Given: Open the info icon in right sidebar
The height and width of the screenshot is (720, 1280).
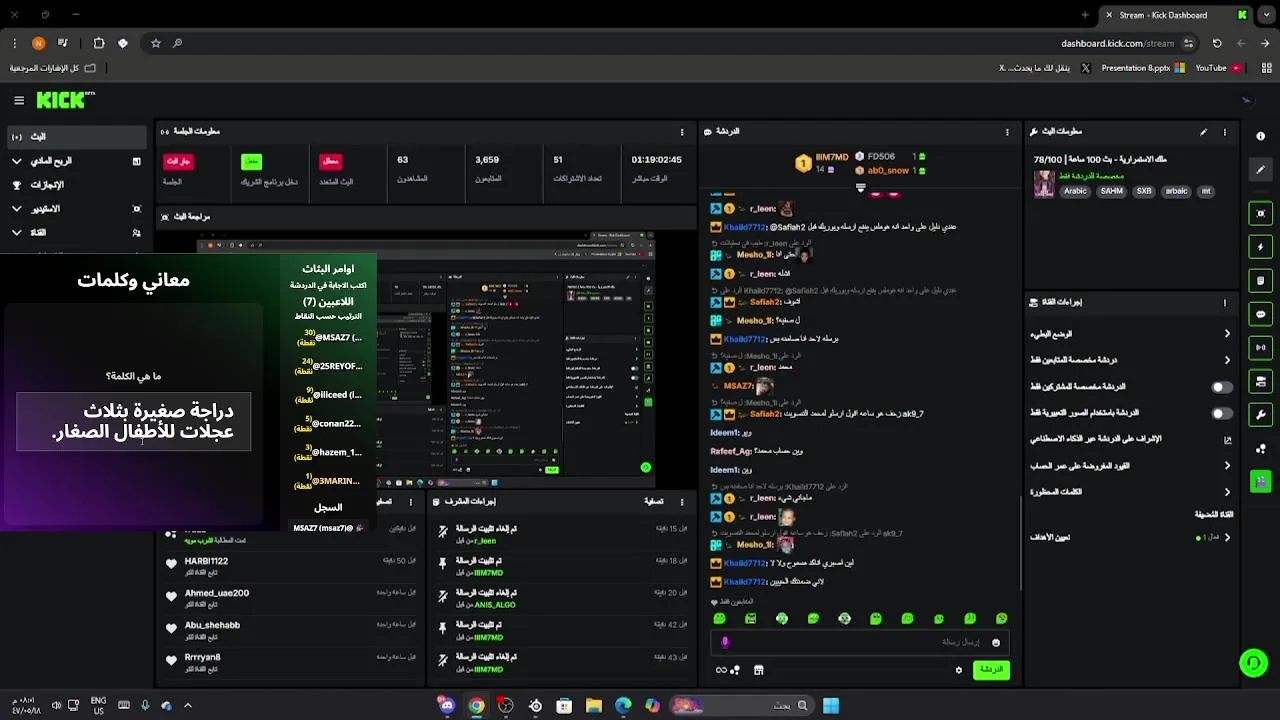Looking at the screenshot, I should [x=1260, y=136].
